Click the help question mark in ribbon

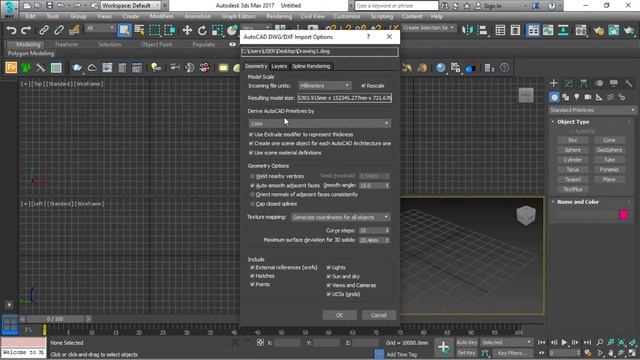(x=504, y=68)
